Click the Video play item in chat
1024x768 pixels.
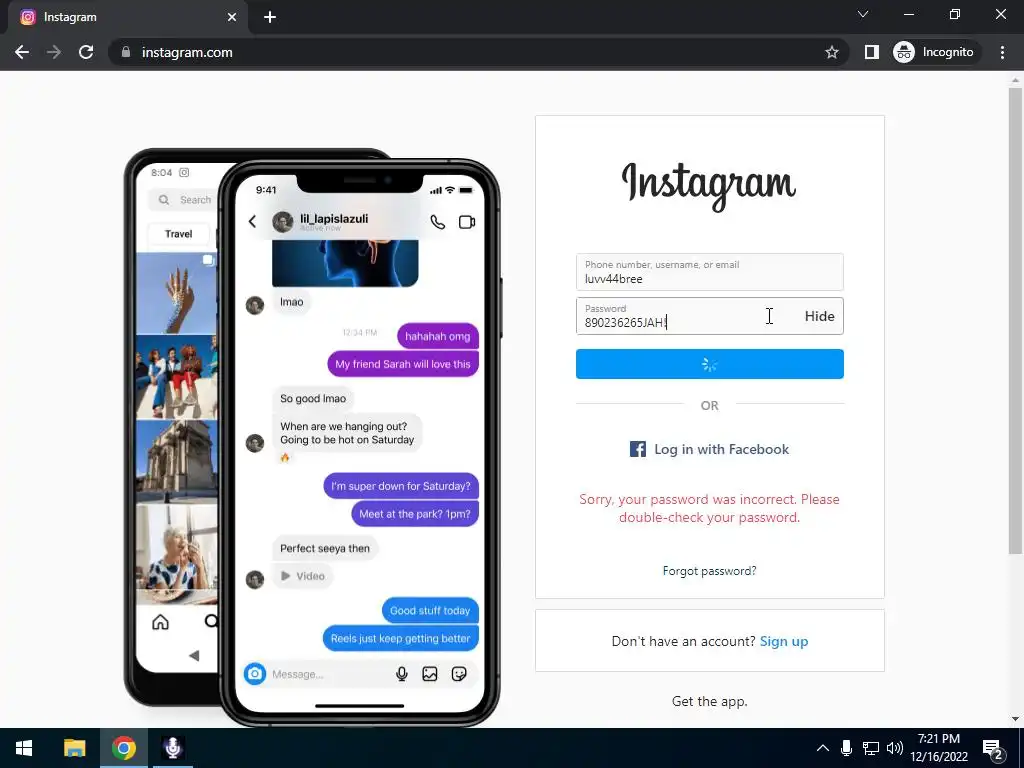coord(302,576)
